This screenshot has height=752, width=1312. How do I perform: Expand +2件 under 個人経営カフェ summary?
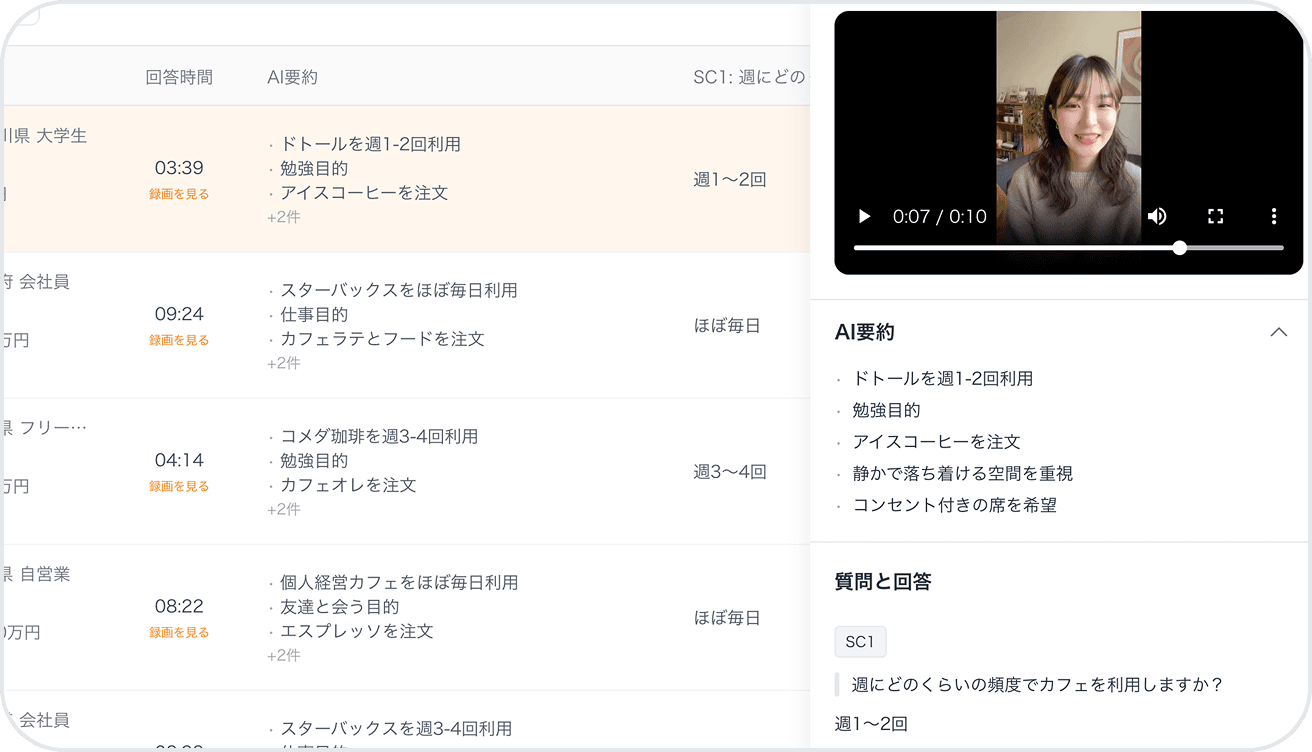tap(284, 655)
